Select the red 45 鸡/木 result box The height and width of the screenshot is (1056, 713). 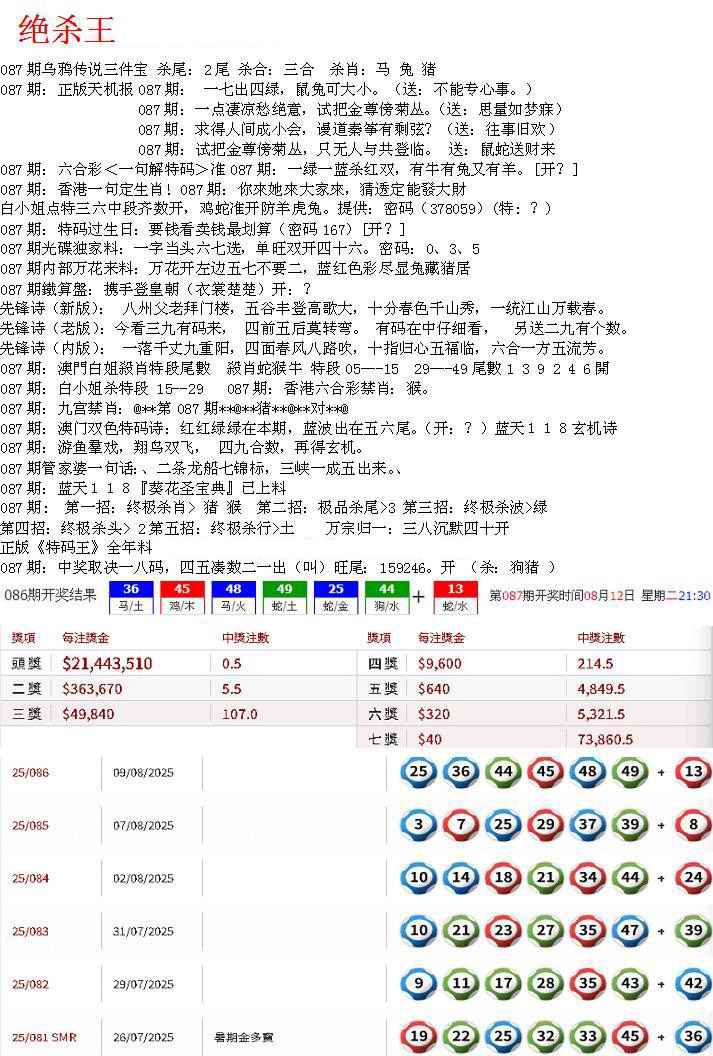(182, 596)
